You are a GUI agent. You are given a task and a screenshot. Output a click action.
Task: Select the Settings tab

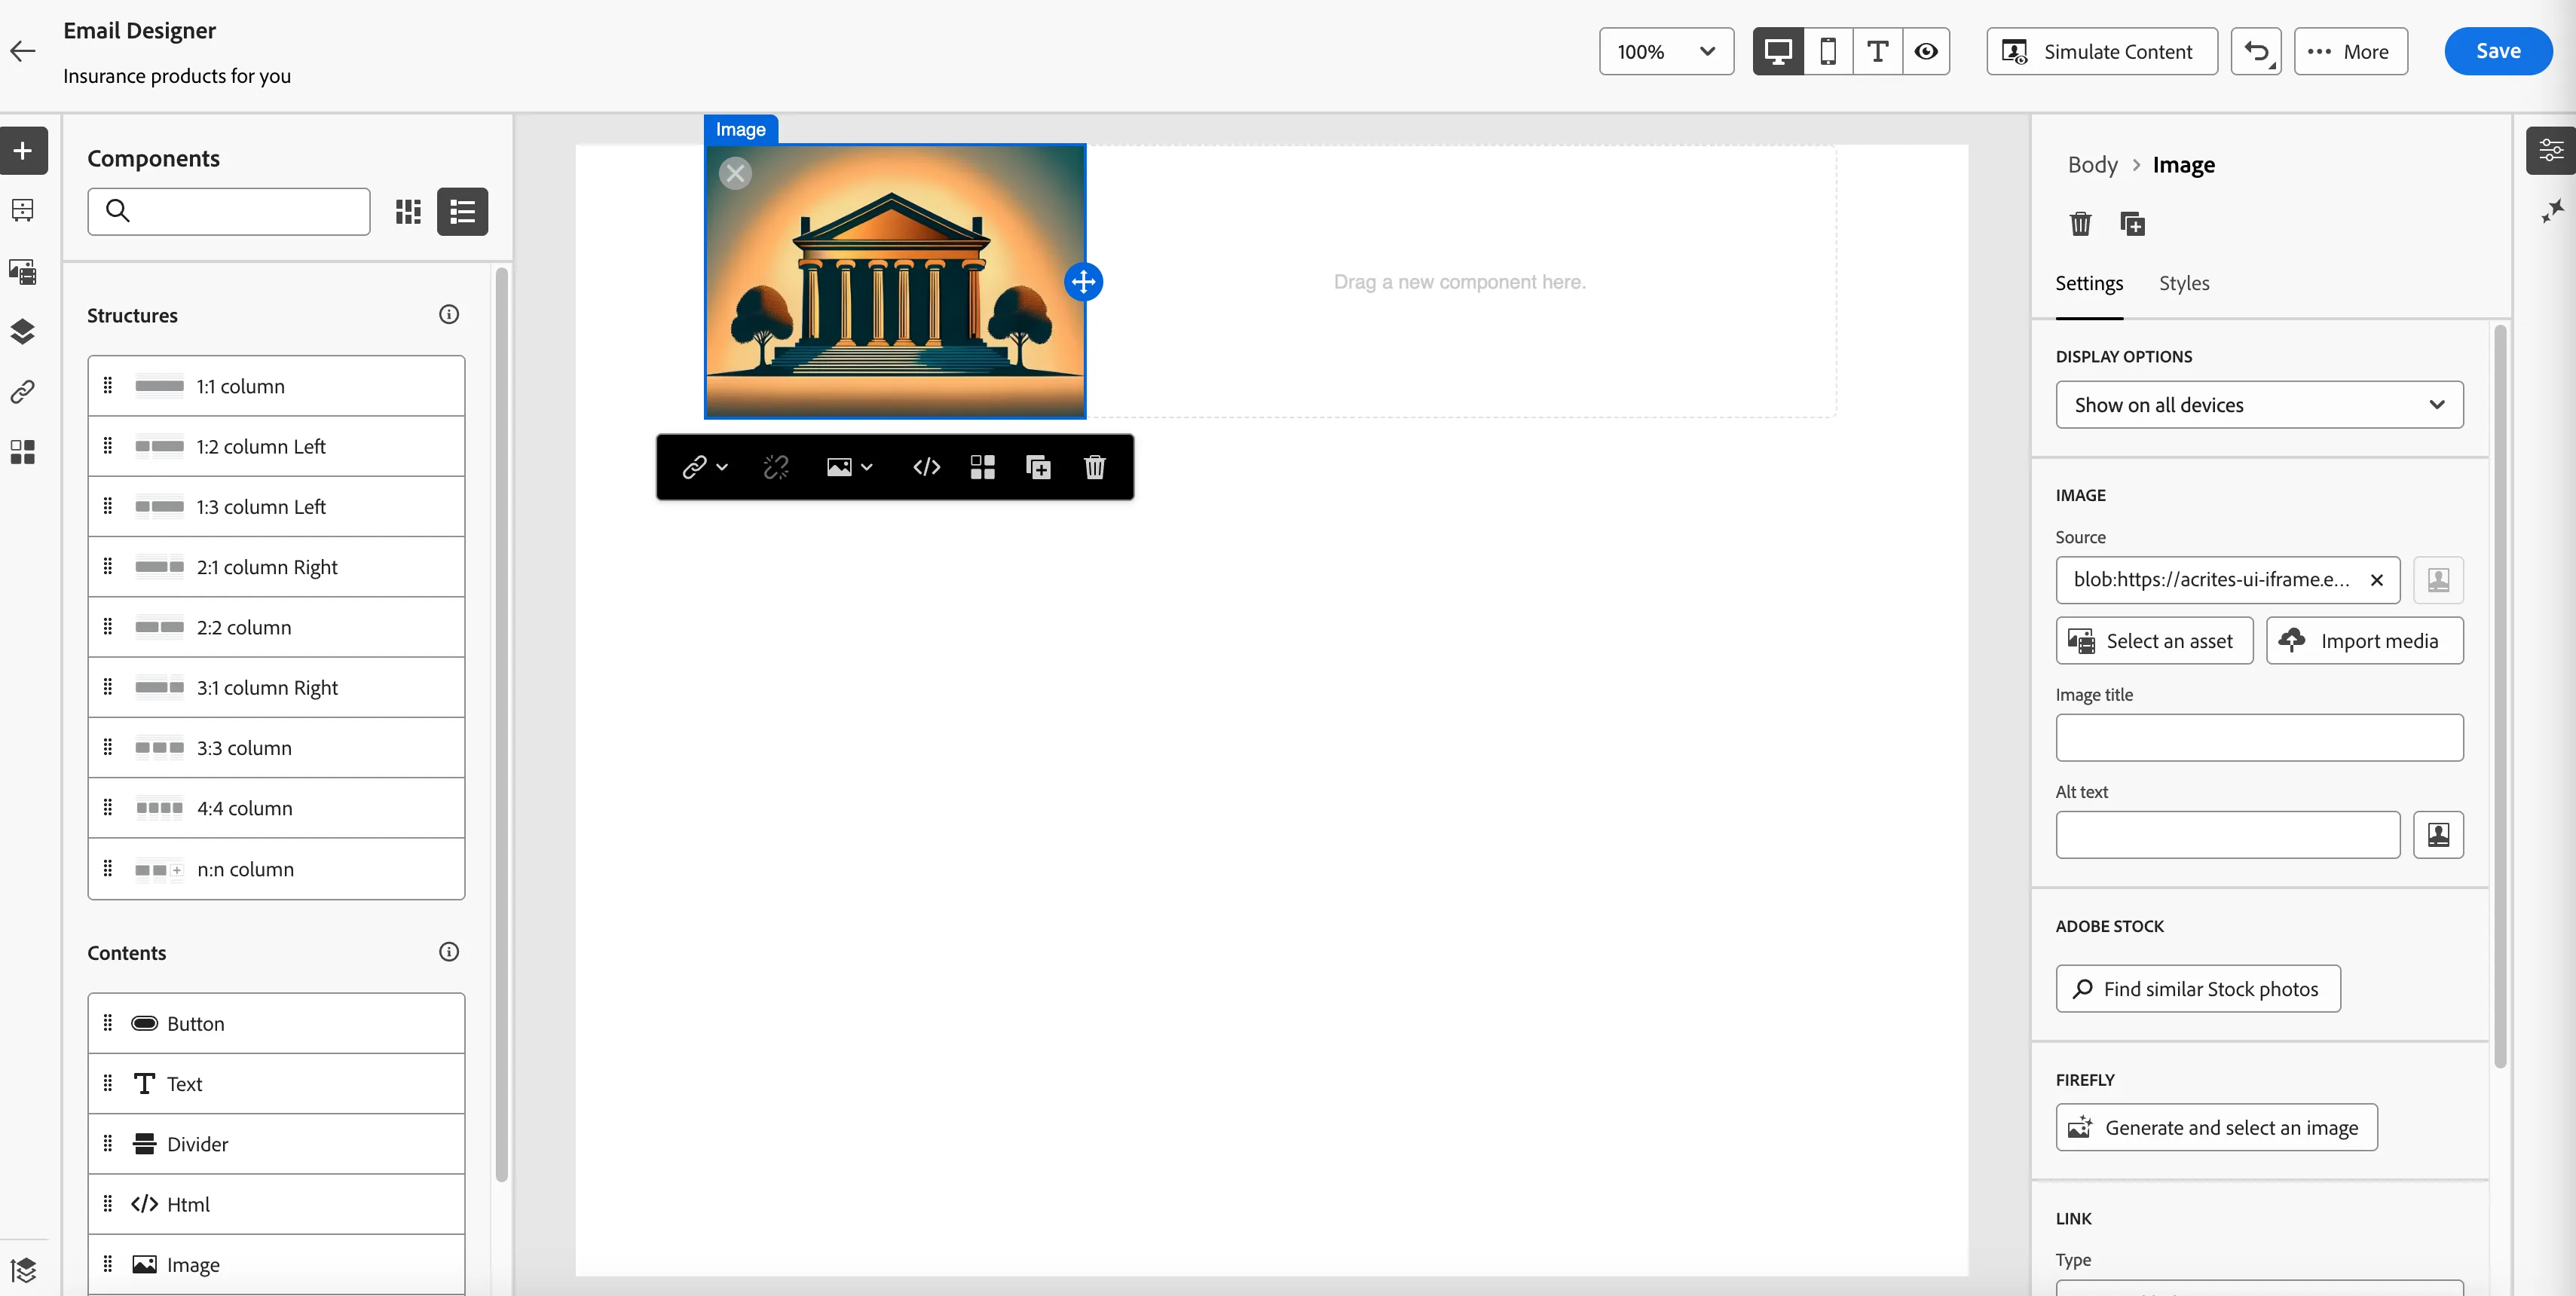2089,284
